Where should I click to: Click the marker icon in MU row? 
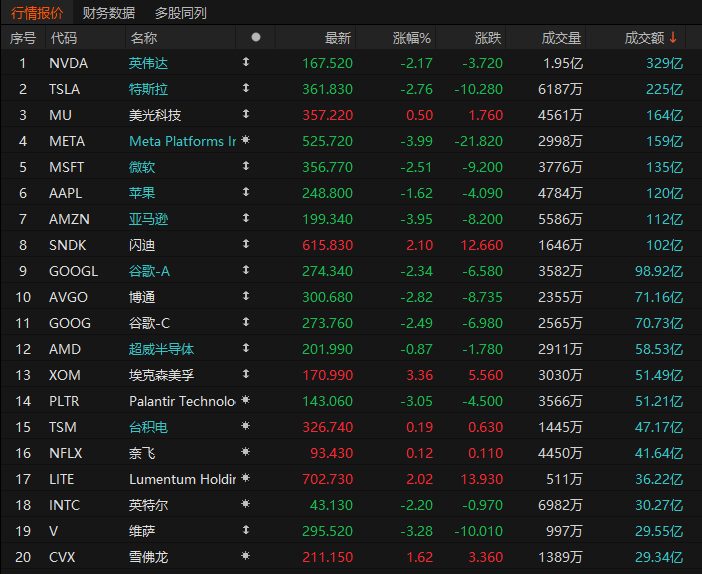coord(246,114)
